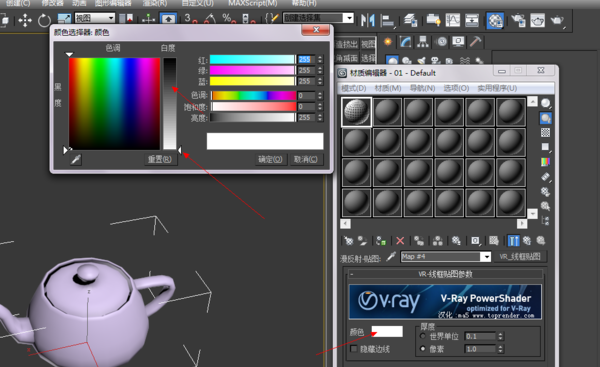Click sample slots scroll down arrow

[532, 214]
